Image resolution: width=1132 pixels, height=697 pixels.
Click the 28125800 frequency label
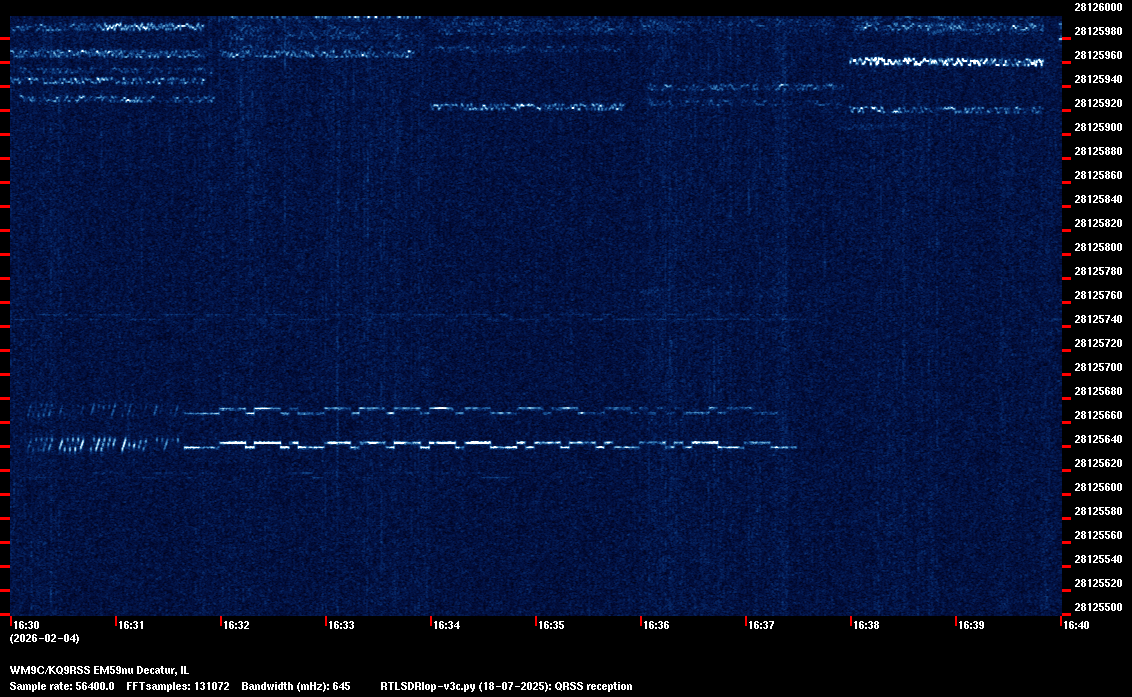coord(1097,247)
